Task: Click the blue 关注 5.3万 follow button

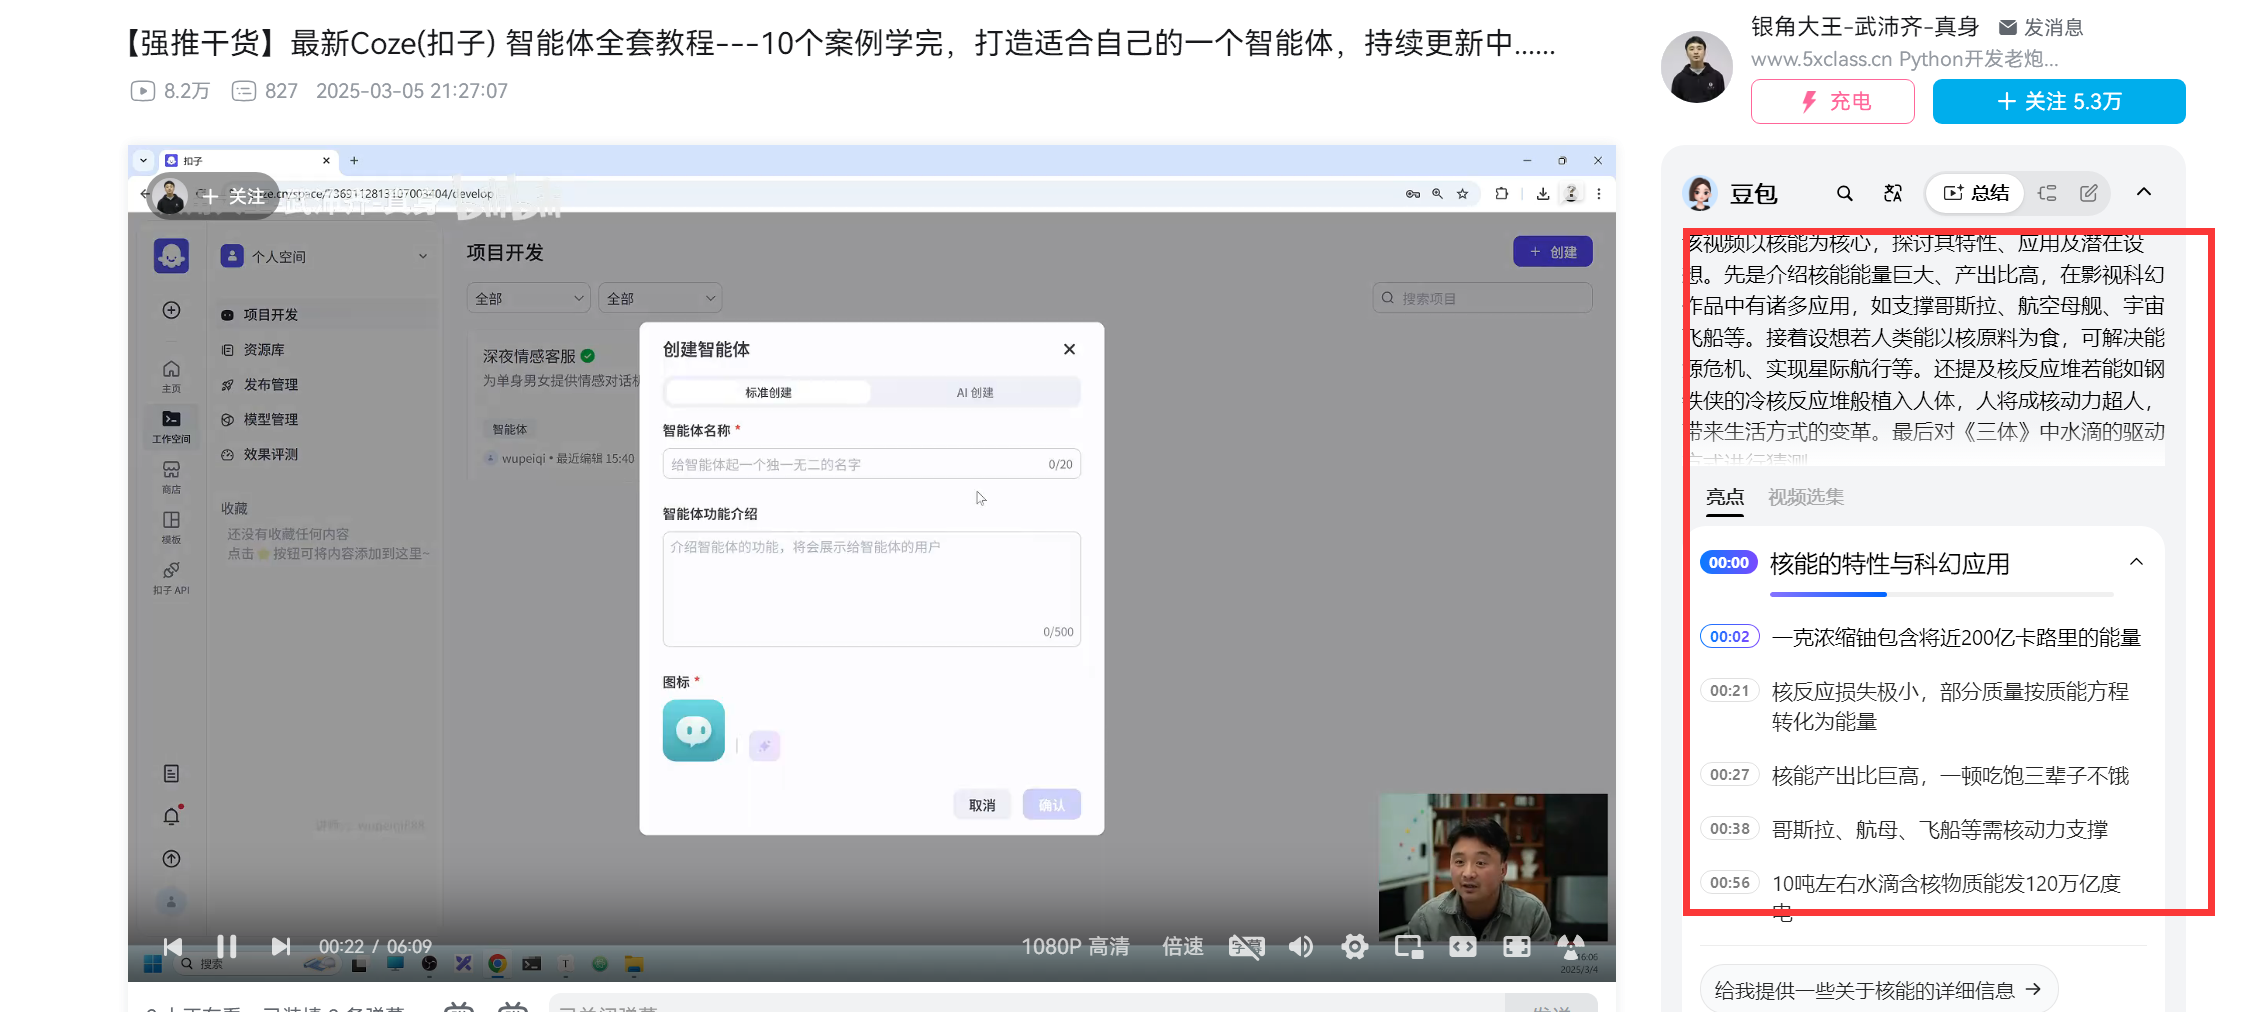Action: pos(2059,101)
